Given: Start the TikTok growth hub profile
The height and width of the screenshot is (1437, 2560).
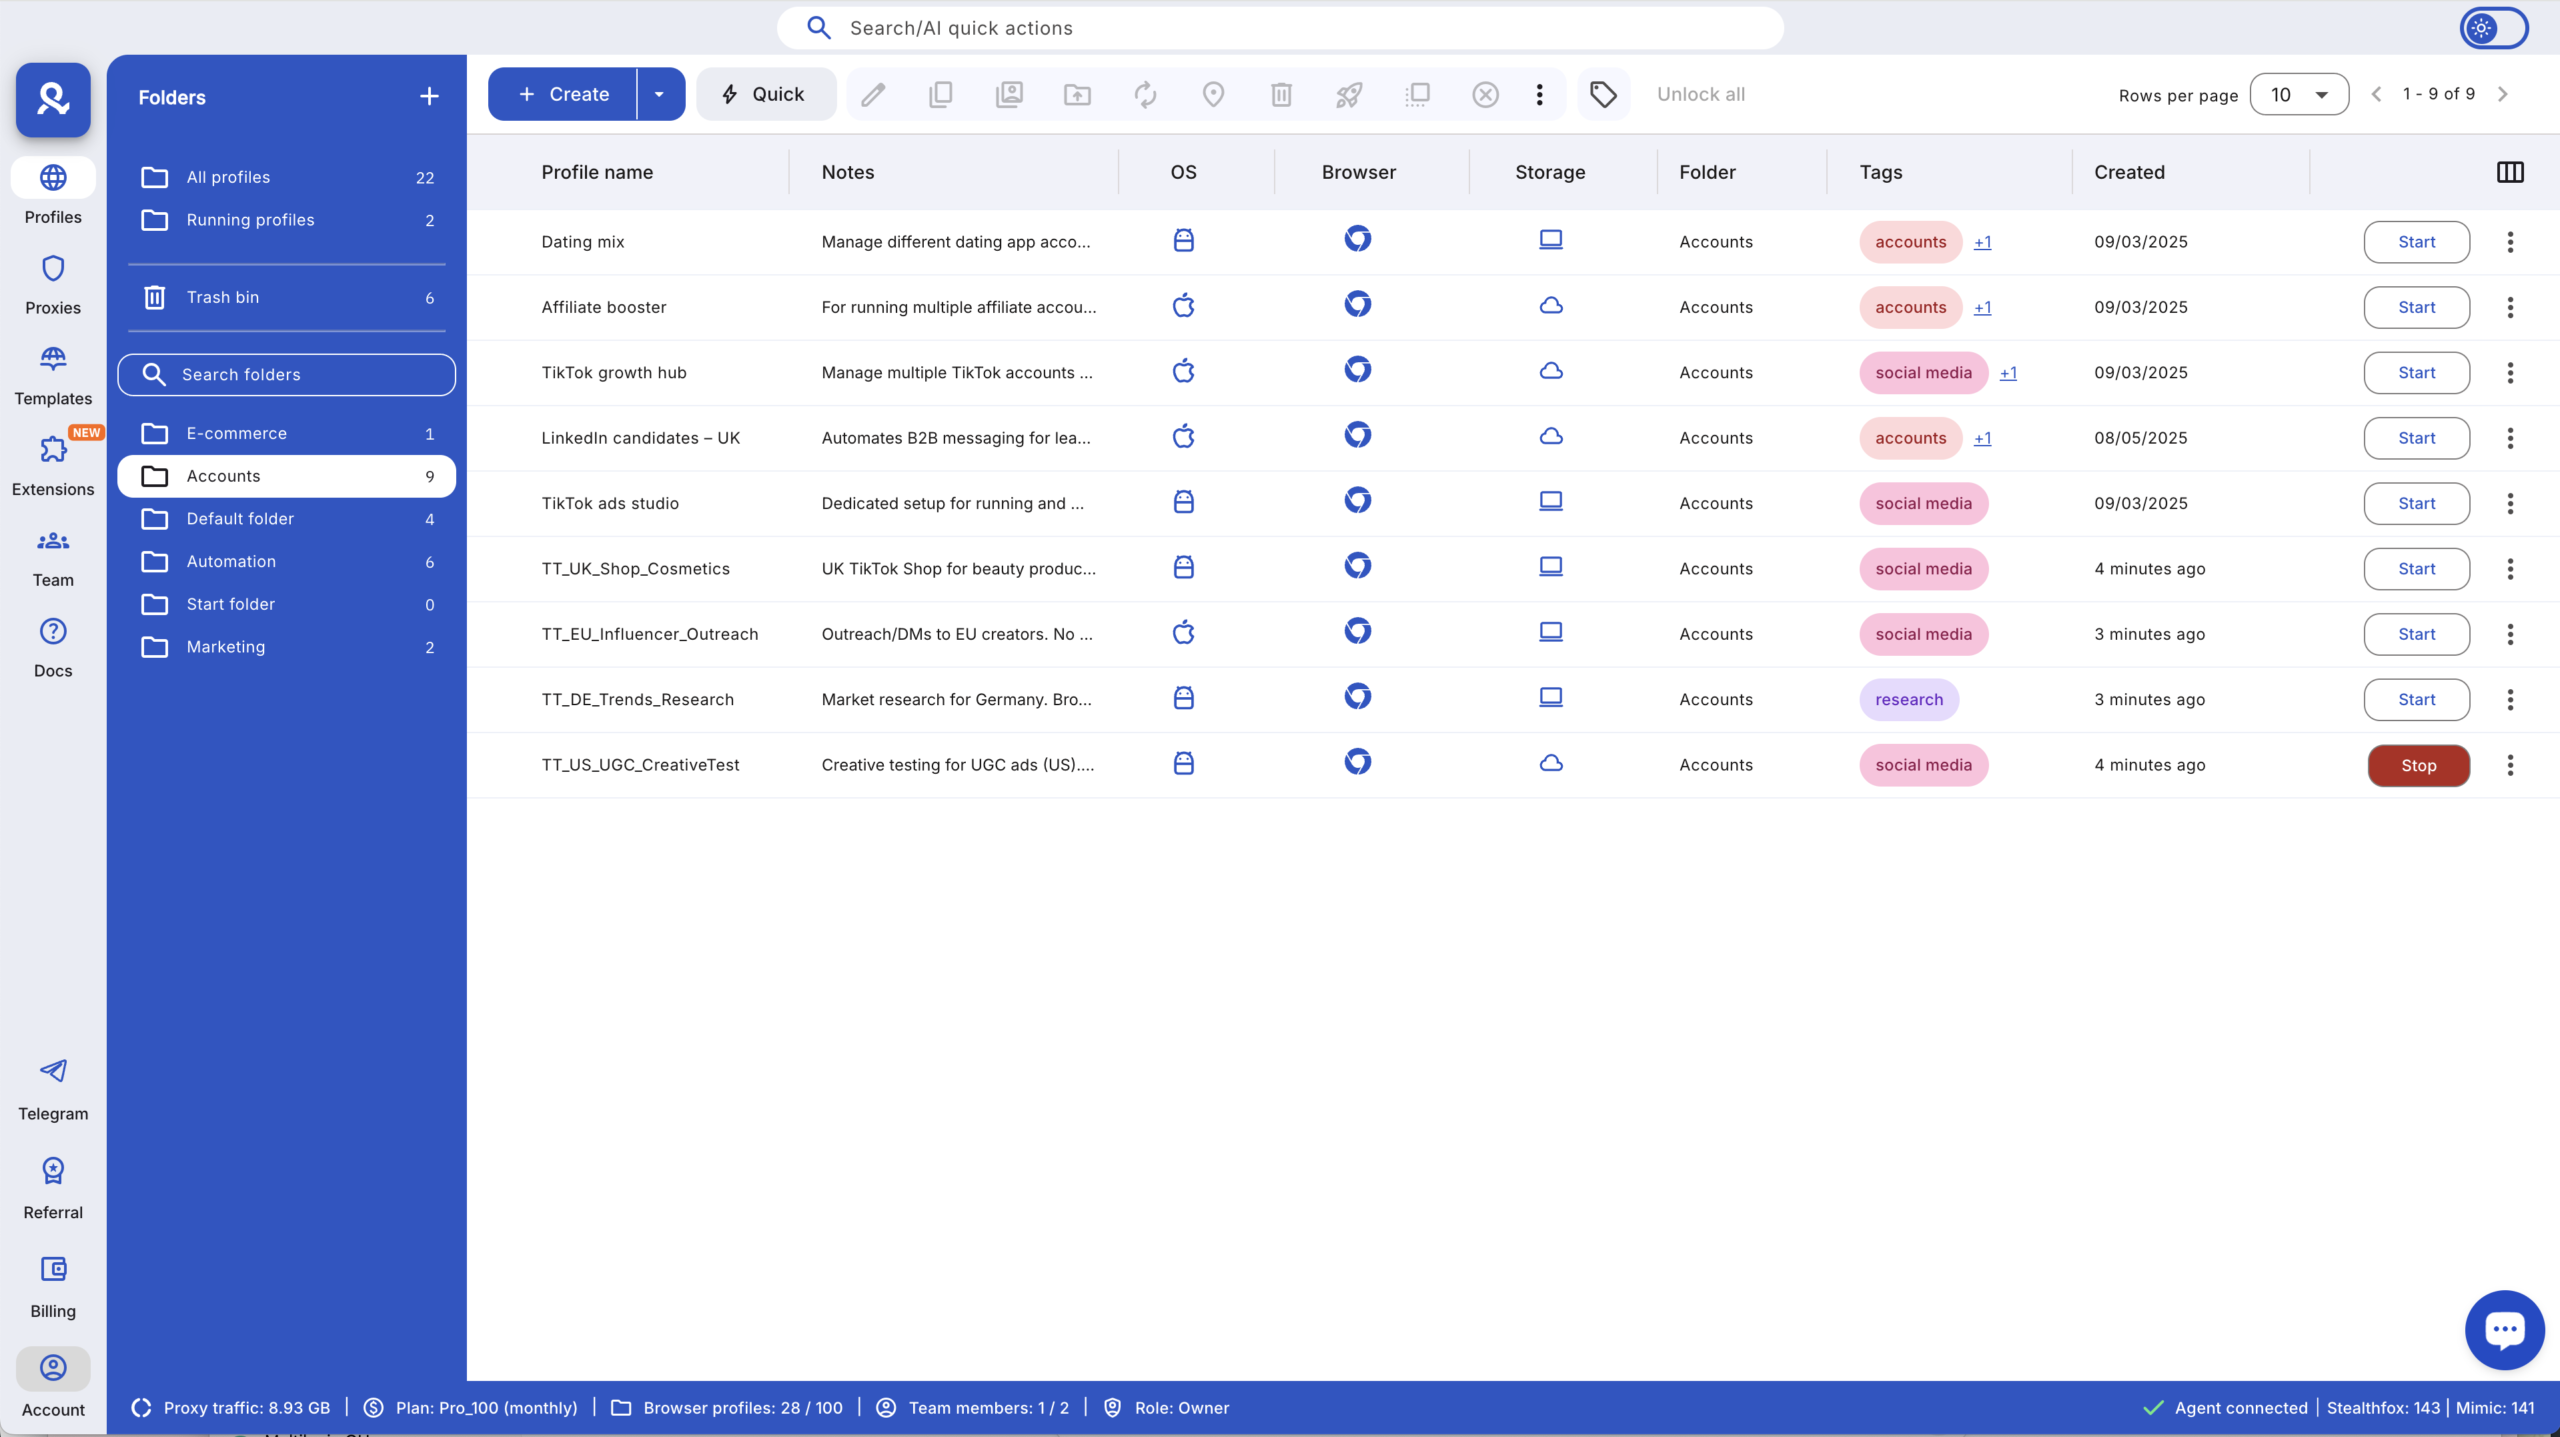Looking at the screenshot, I should (x=2416, y=372).
